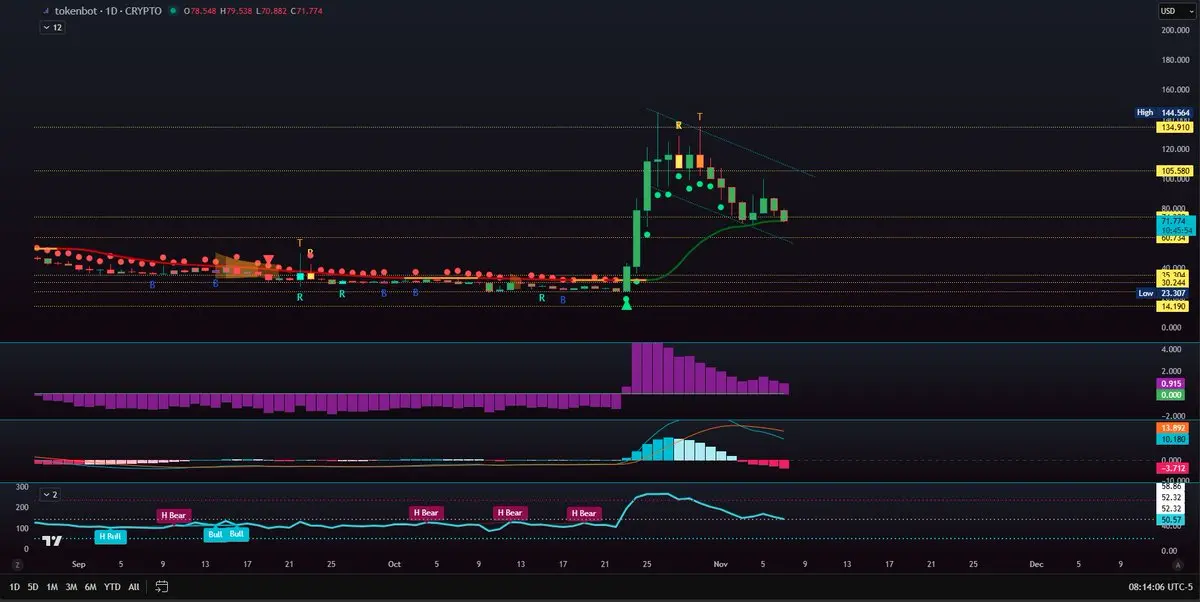
Task: Click the green market status dot
Action: [174, 10]
